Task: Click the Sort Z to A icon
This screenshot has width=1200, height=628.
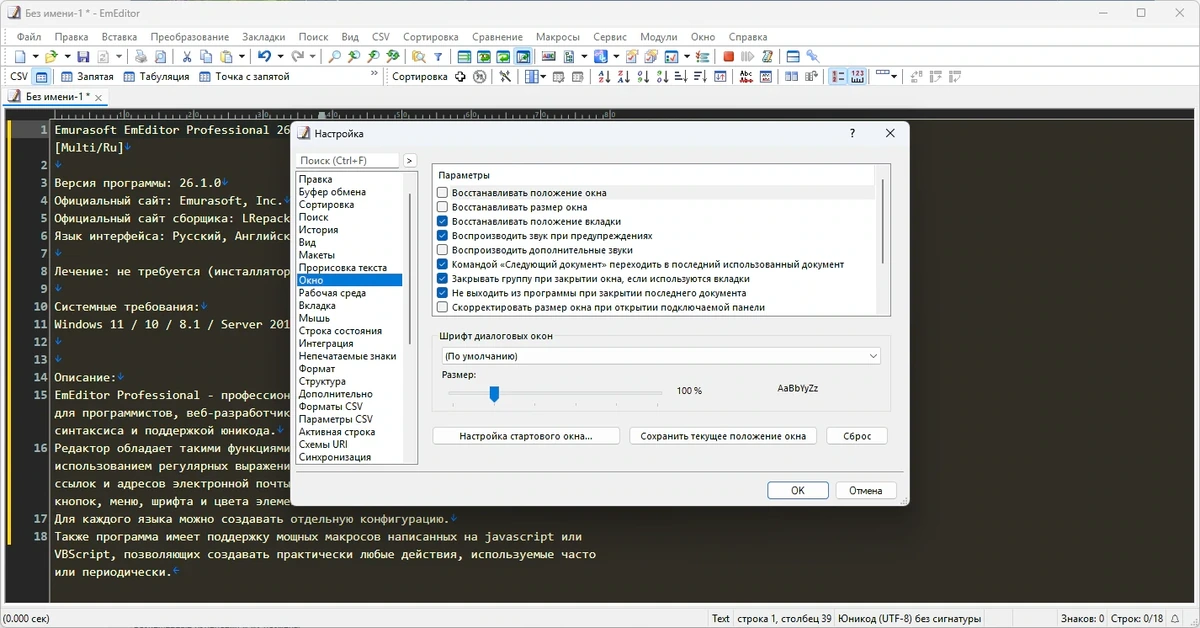Action: click(x=624, y=77)
